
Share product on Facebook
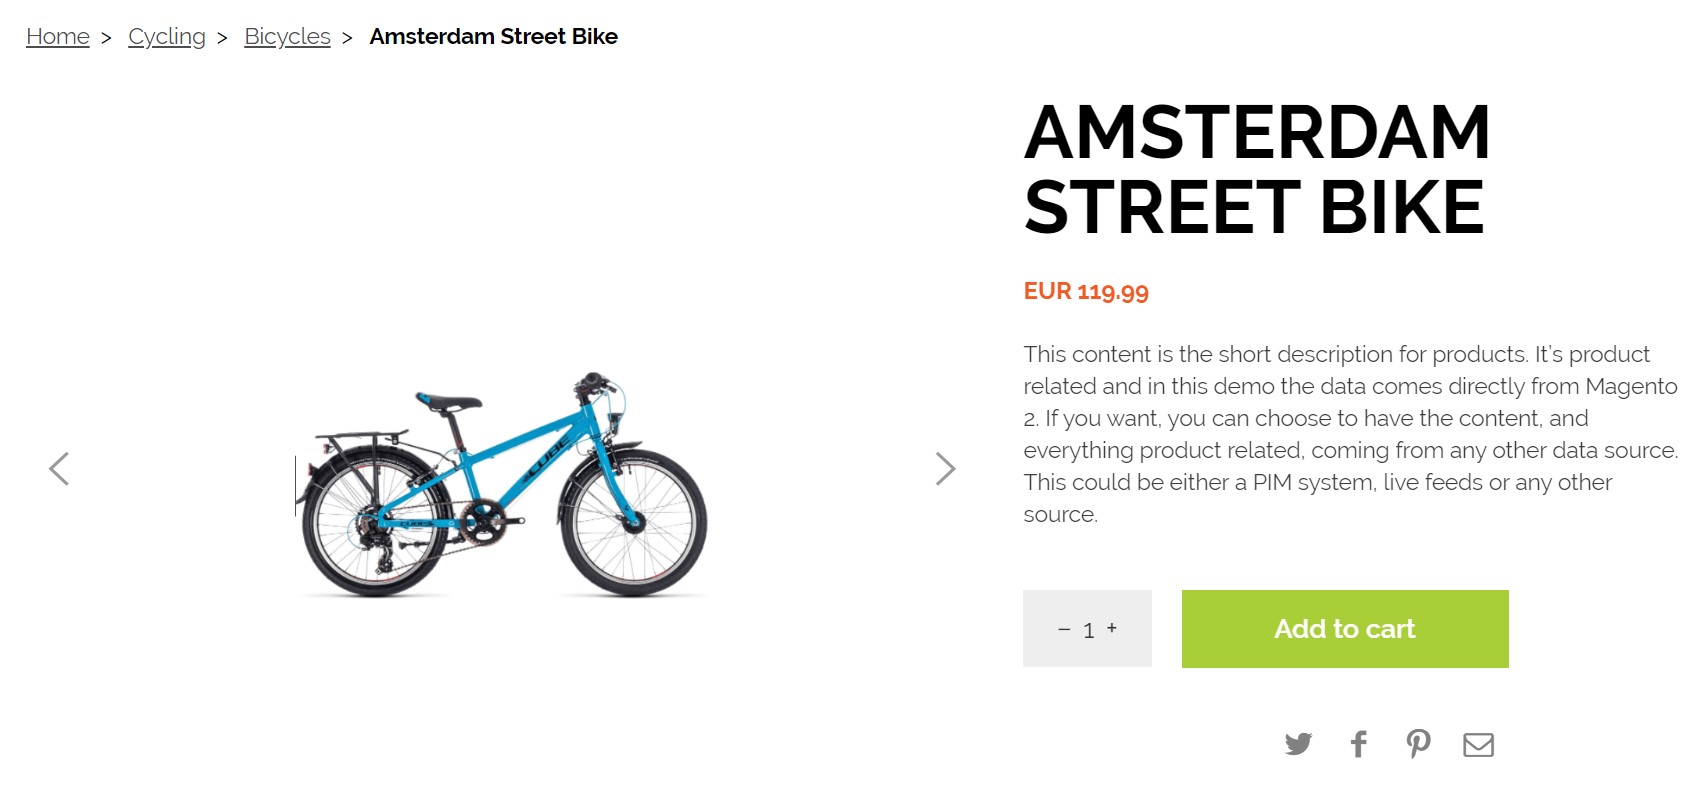[1358, 744]
